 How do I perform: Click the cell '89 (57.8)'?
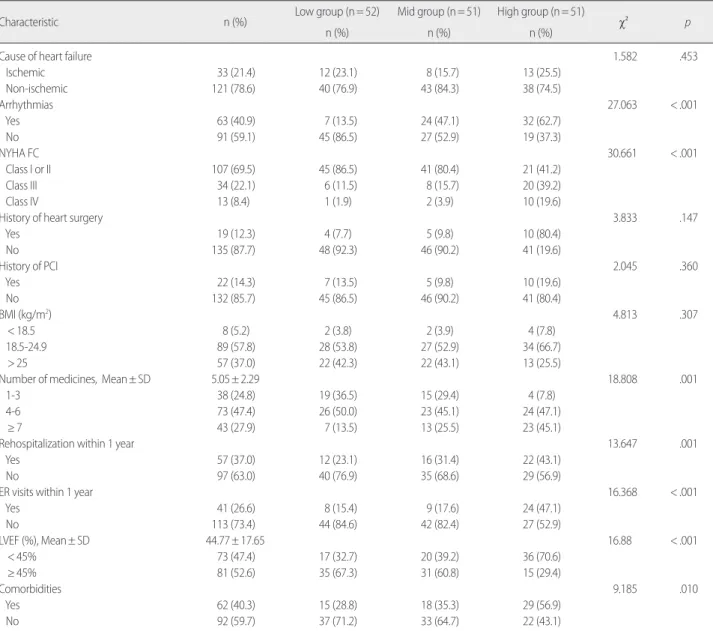pyautogui.click(x=236, y=347)
